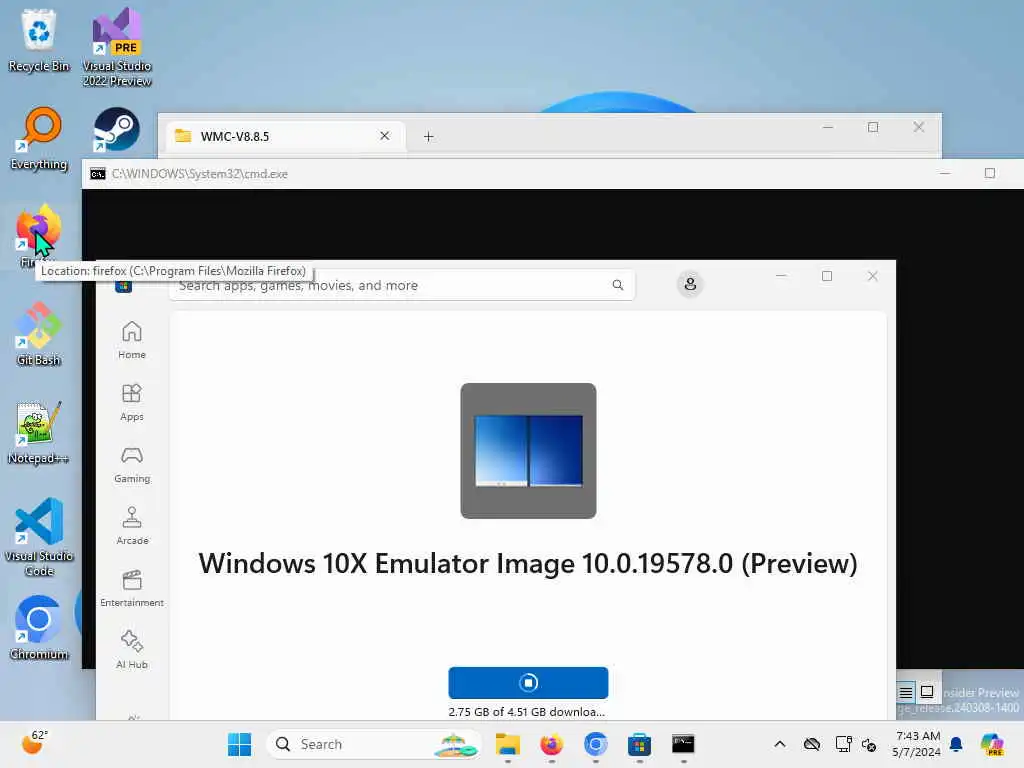Click the Windows 10X Emulator thumbnail
The height and width of the screenshot is (768, 1024).
528,451
